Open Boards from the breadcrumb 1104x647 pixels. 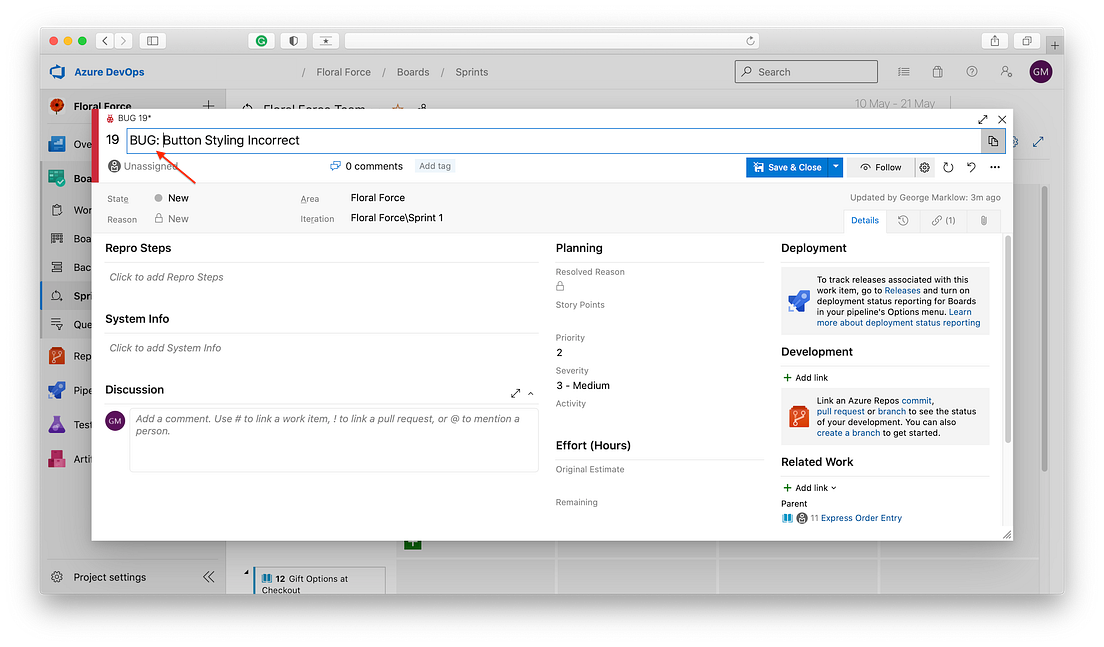click(413, 71)
